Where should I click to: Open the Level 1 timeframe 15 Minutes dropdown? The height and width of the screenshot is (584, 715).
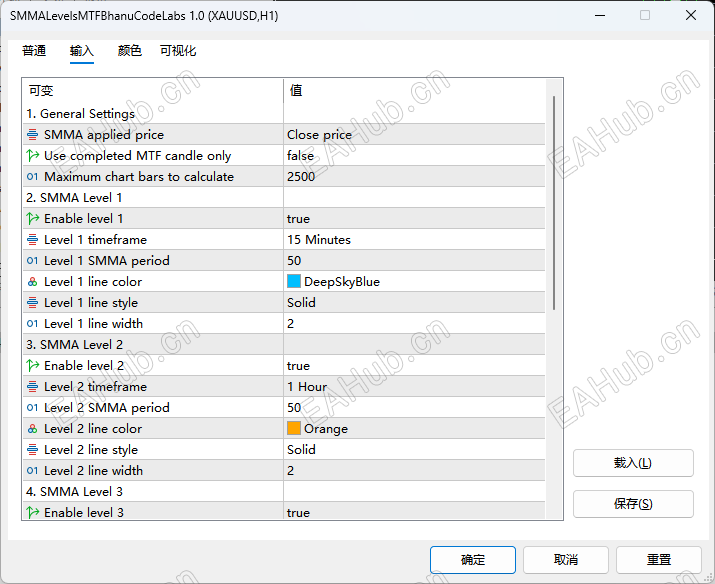point(414,240)
